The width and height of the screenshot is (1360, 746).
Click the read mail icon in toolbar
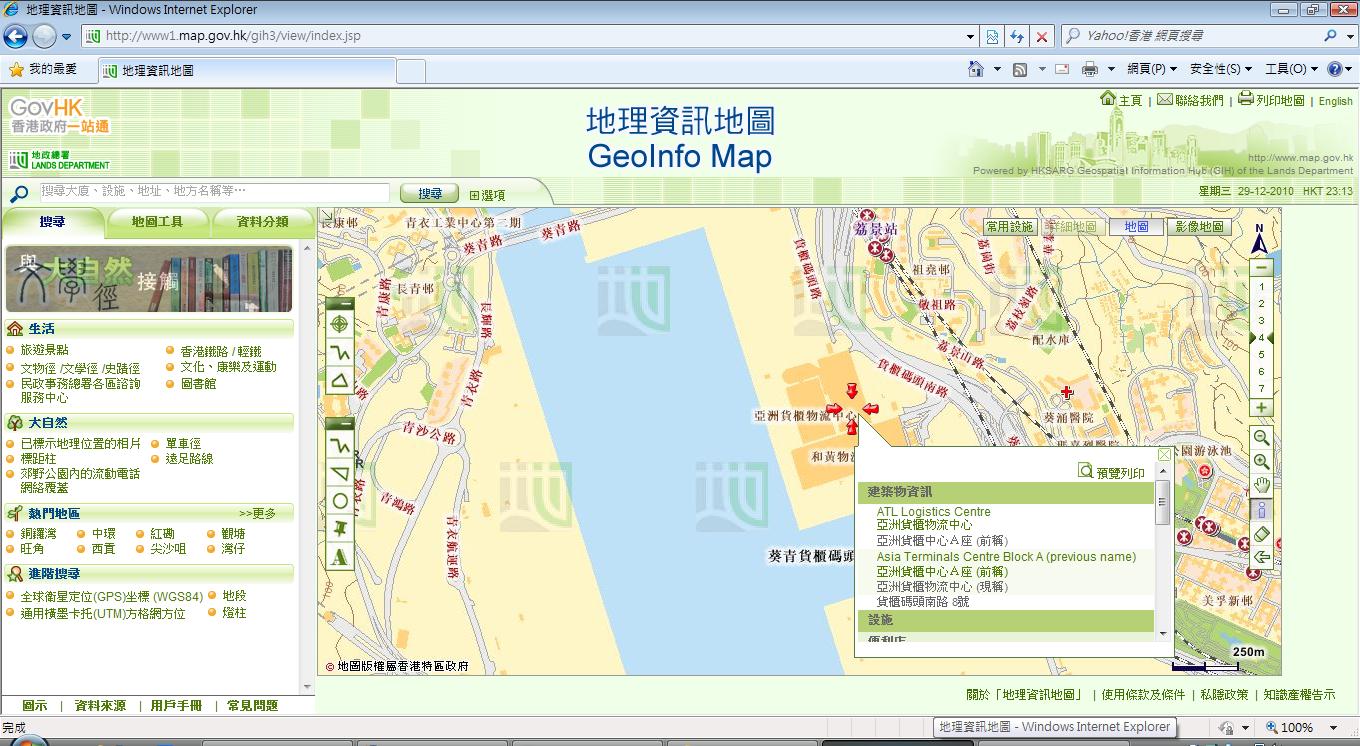coord(1062,69)
